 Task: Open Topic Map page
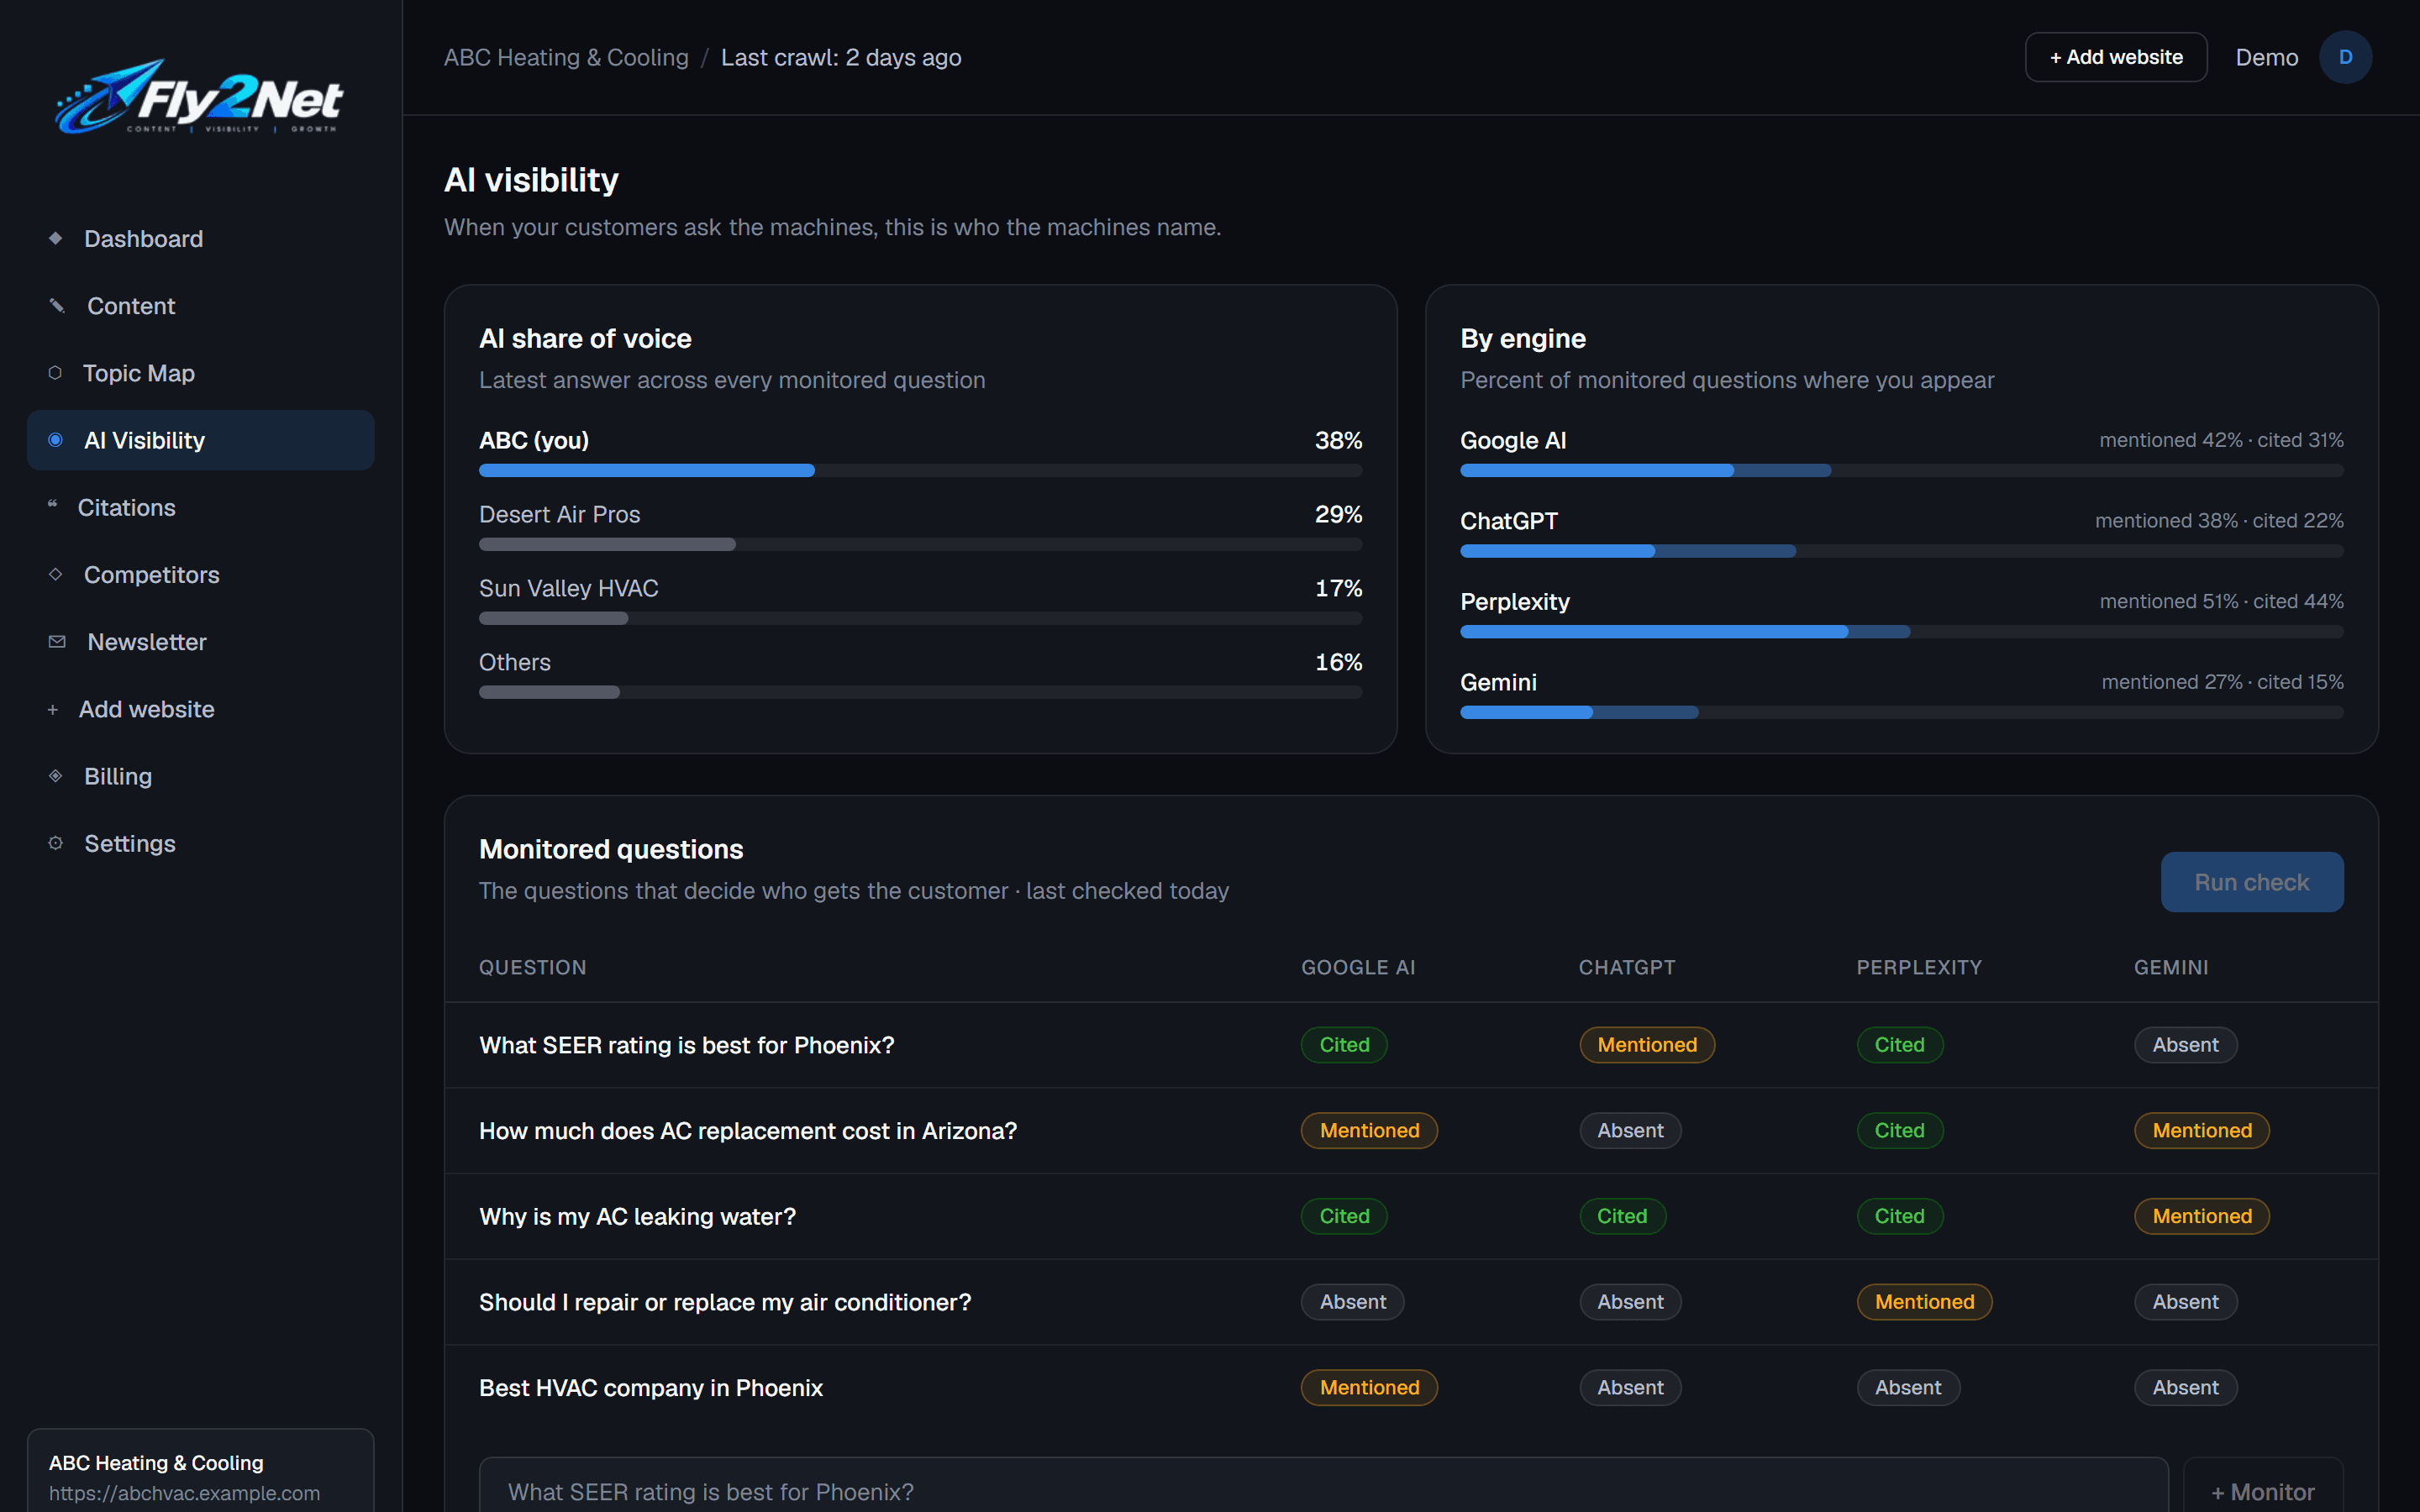click(200, 372)
